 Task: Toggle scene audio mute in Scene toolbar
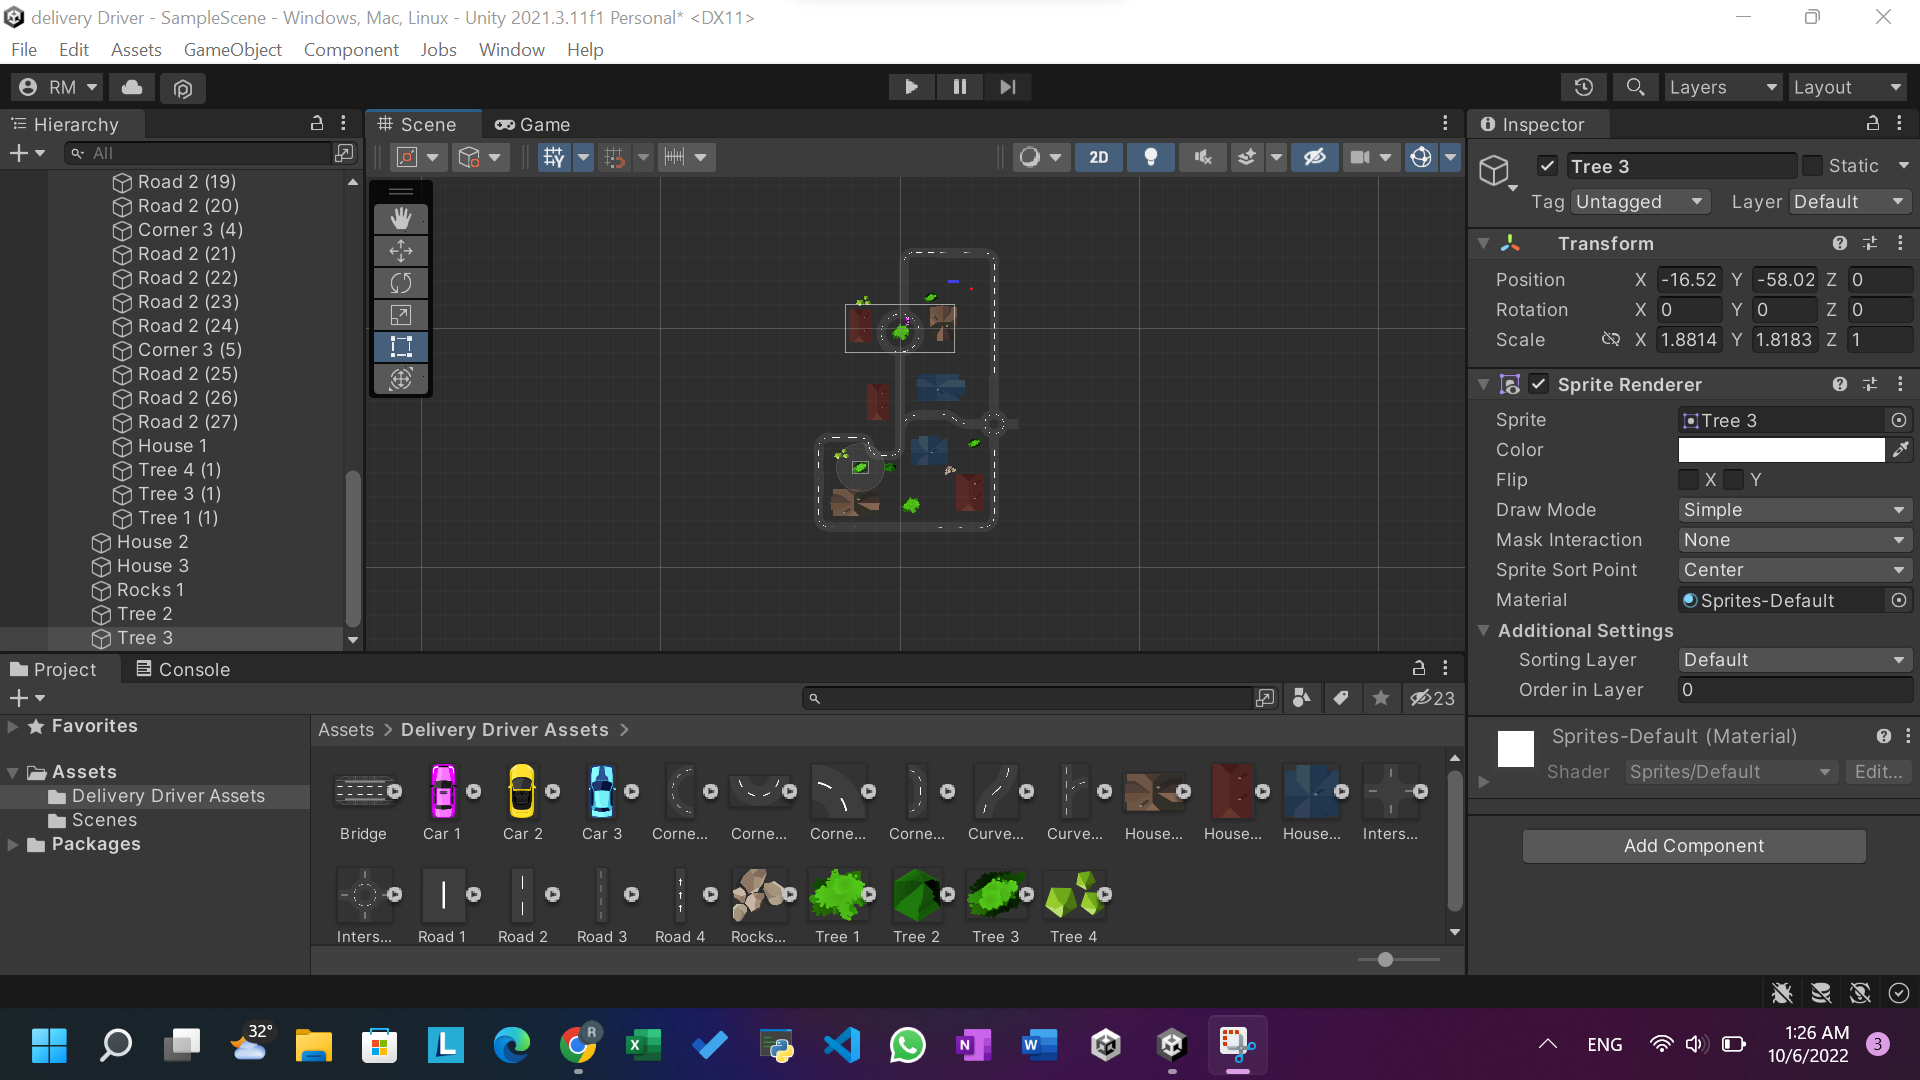[x=1203, y=157]
